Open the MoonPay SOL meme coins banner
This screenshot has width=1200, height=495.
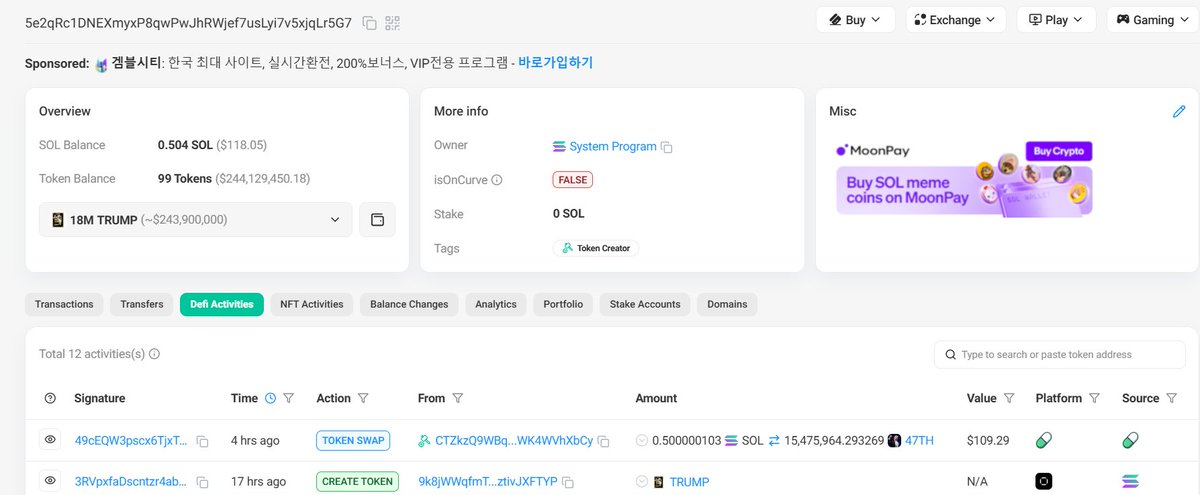(964, 190)
